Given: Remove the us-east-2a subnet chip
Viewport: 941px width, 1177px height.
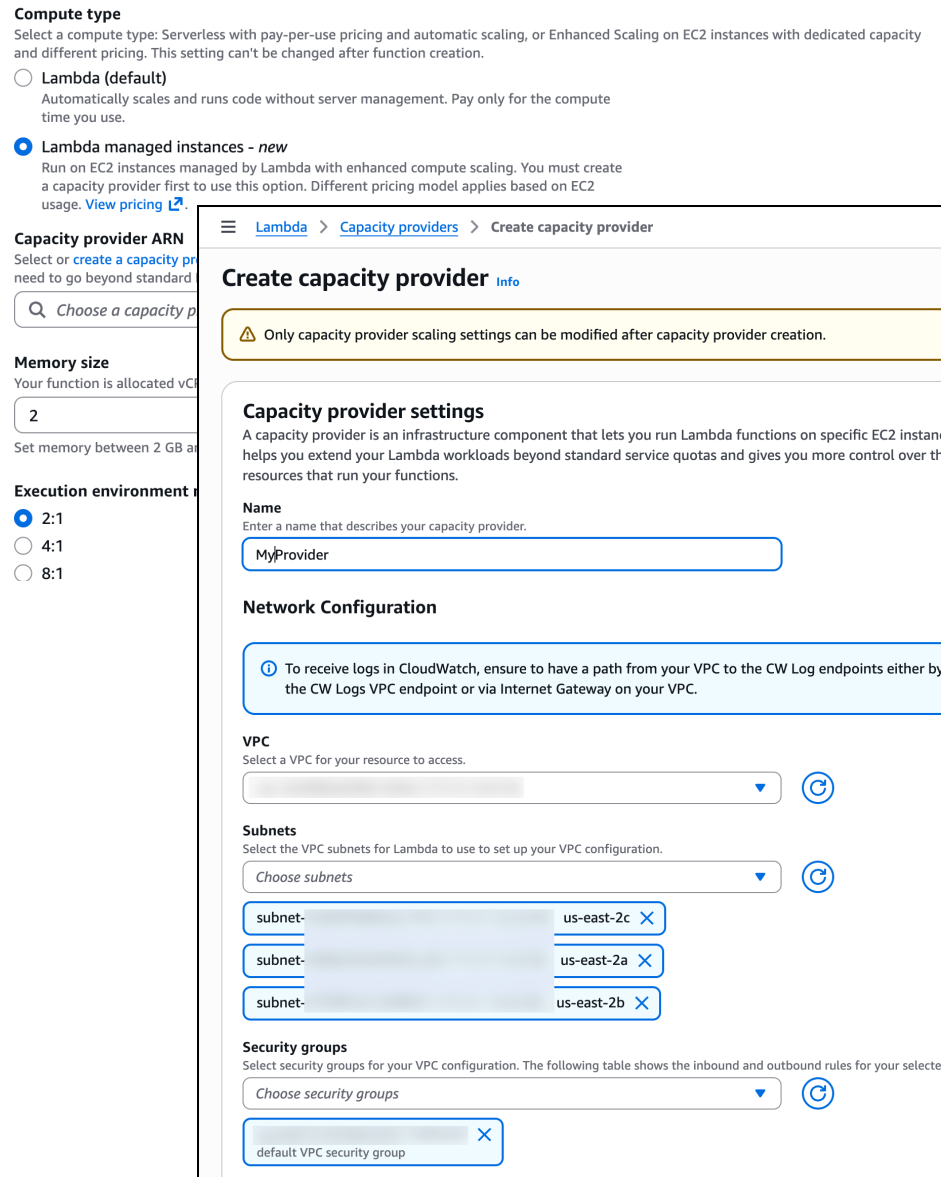Looking at the screenshot, I should [645, 960].
